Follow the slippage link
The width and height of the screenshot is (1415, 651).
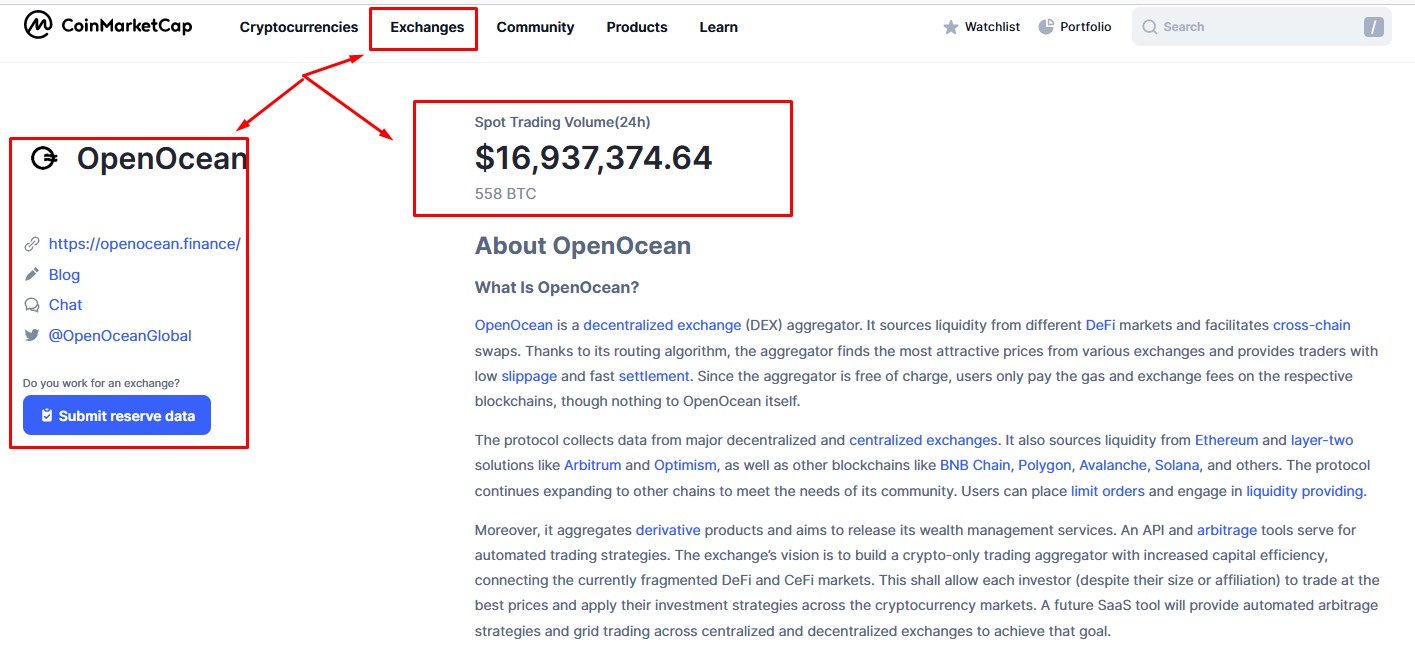click(x=529, y=376)
